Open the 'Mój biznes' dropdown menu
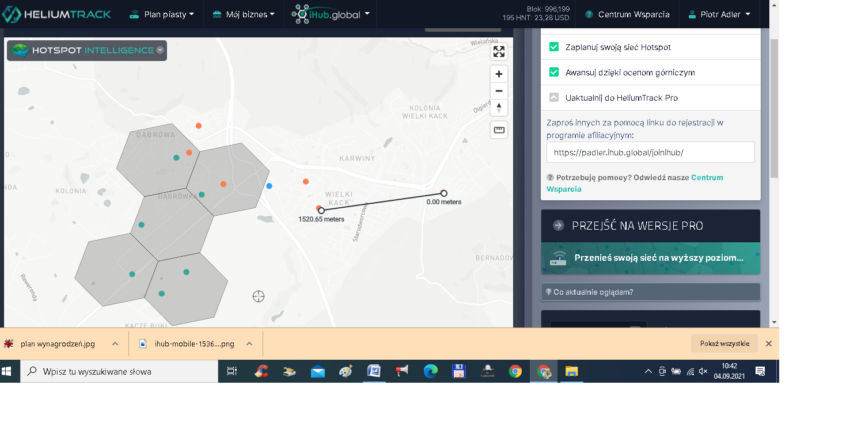Image resolution: width=850 pixels, height=442 pixels. (x=244, y=15)
